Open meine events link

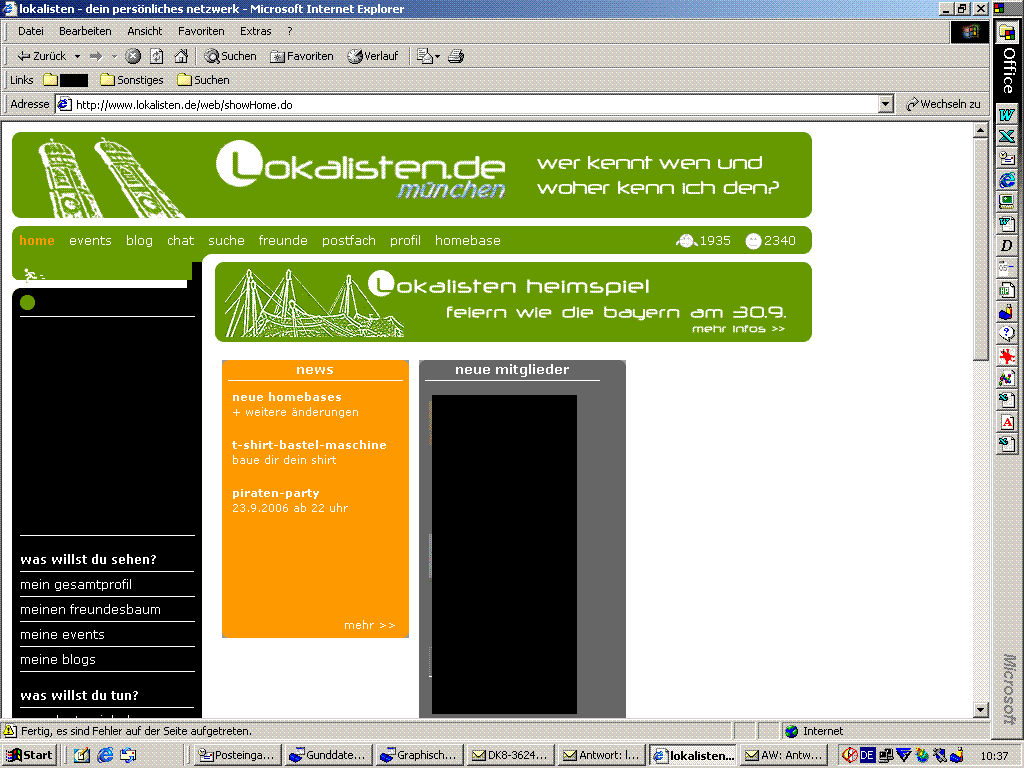click(x=62, y=634)
